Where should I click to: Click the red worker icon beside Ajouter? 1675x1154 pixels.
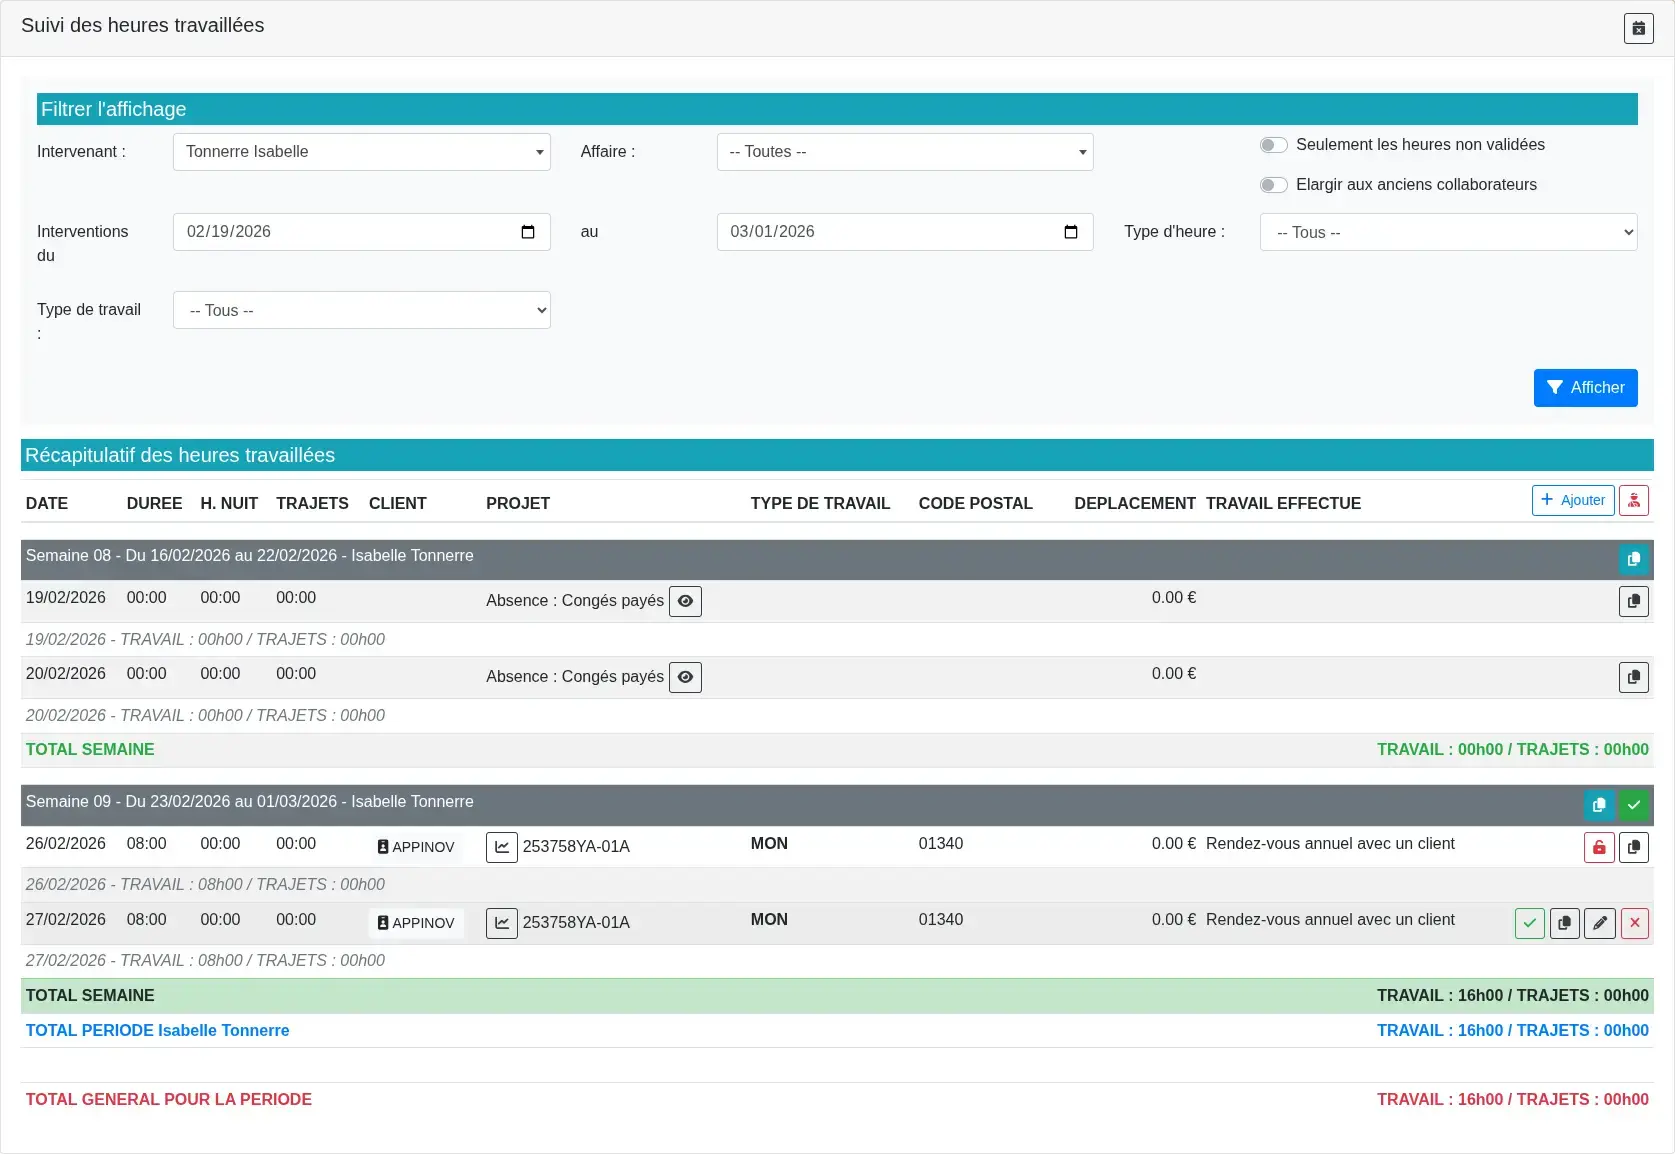[1635, 500]
